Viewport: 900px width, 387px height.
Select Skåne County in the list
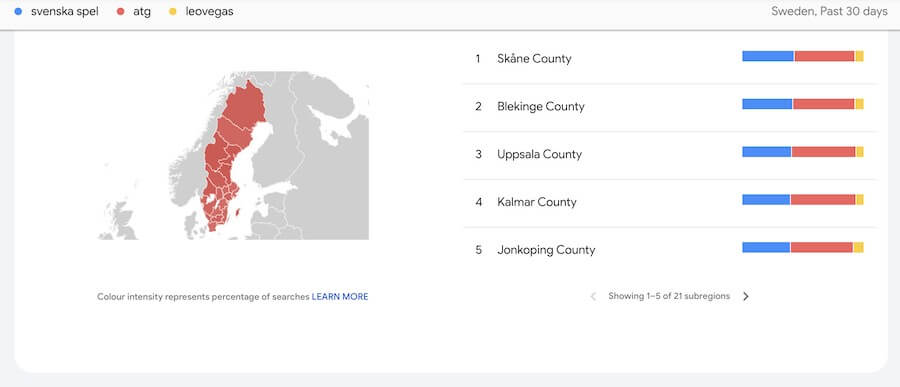[x=670, y=59]
